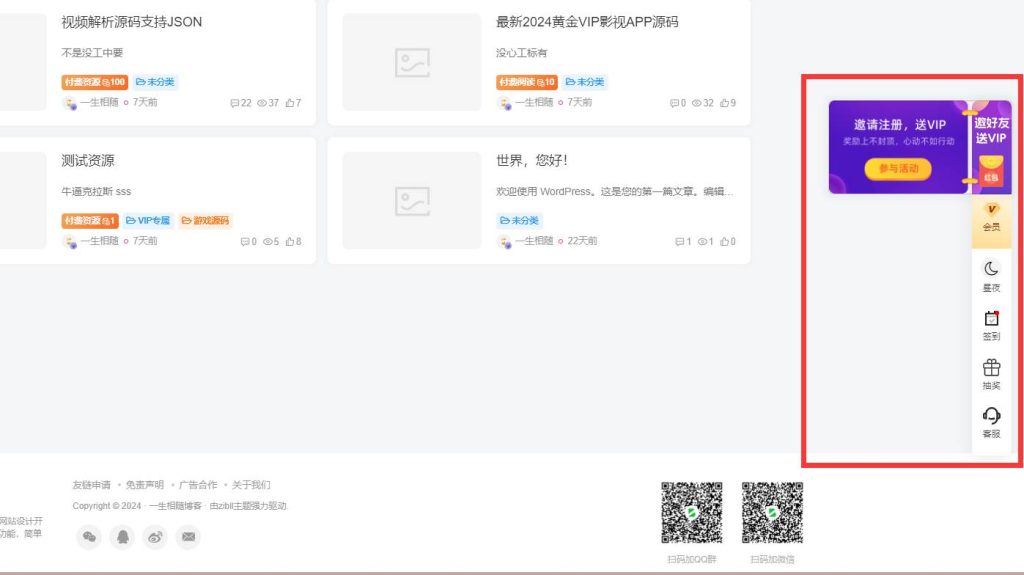The width and height of the screenshot is (1024, 575).
Task: Click the 扫码加微信 QR code
Action: tap(772, 513)
